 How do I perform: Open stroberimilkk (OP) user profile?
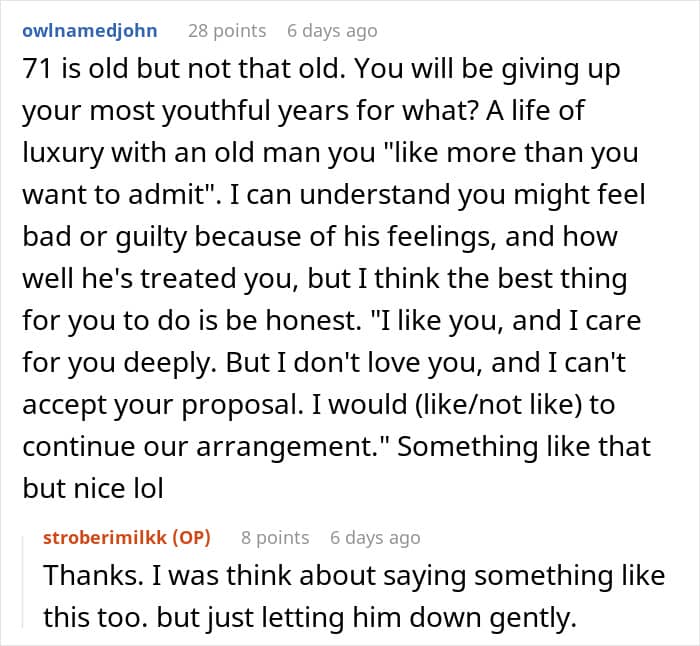point(127,538)
